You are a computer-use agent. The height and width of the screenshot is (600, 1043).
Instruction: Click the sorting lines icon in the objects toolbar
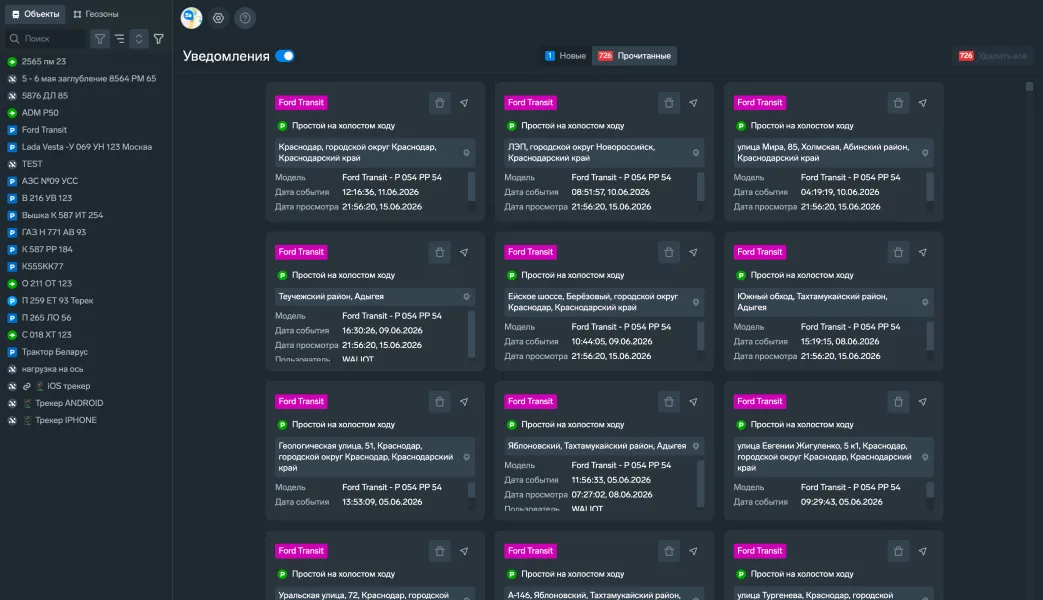click(x=120, y=39)
